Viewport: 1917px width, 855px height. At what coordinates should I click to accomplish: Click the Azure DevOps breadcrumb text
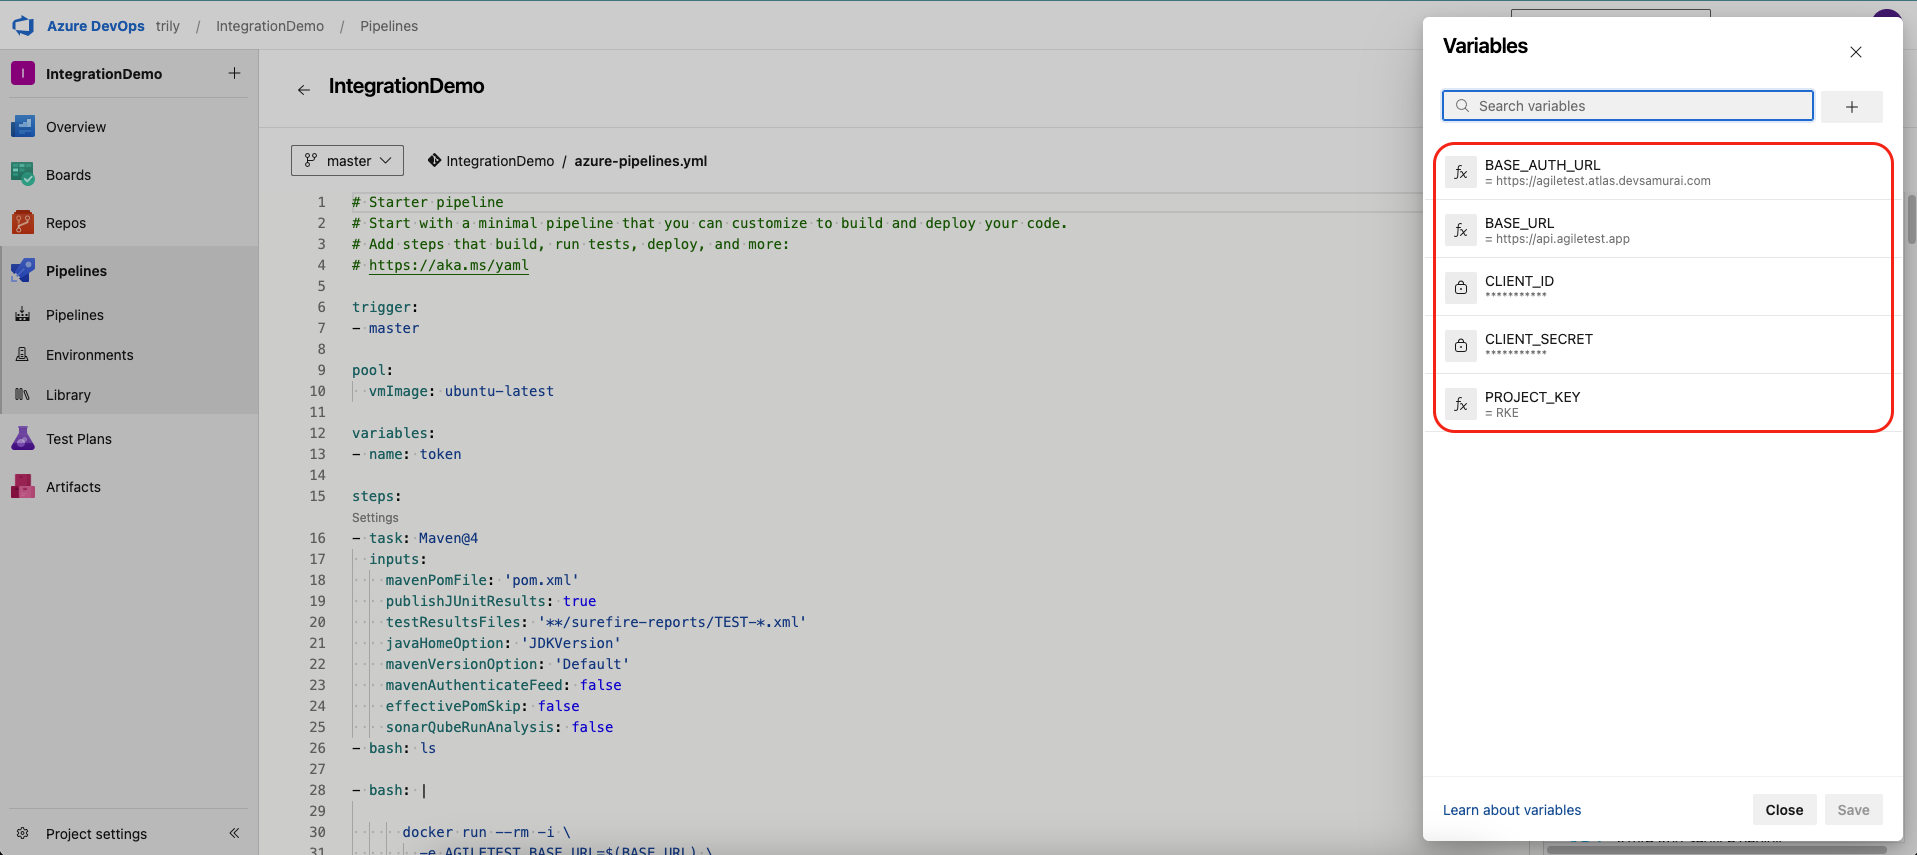(96, 26)
